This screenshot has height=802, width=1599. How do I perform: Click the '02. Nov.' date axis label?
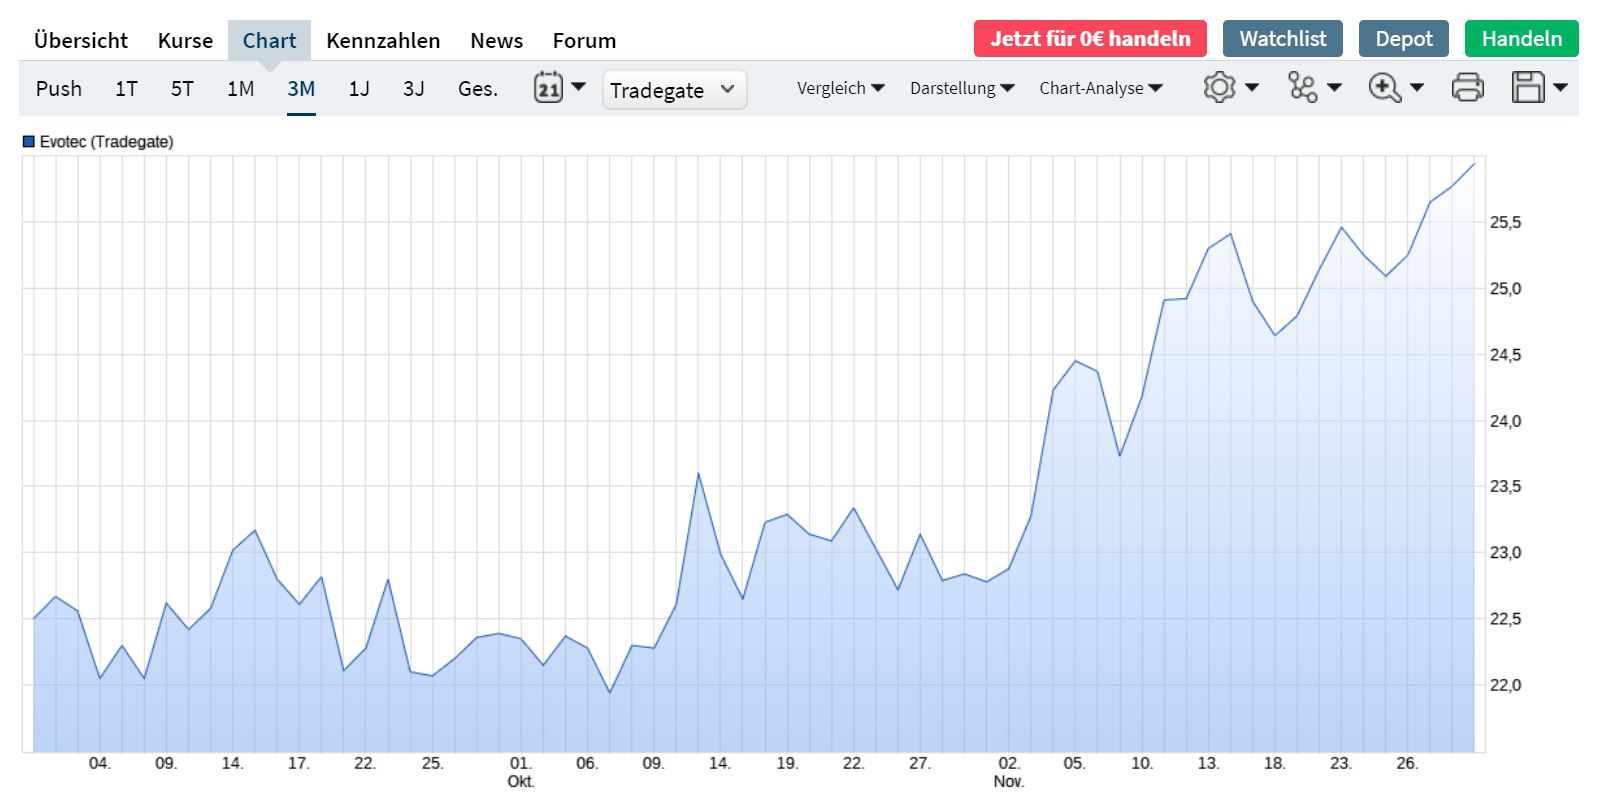click(x=1009, y=772)
